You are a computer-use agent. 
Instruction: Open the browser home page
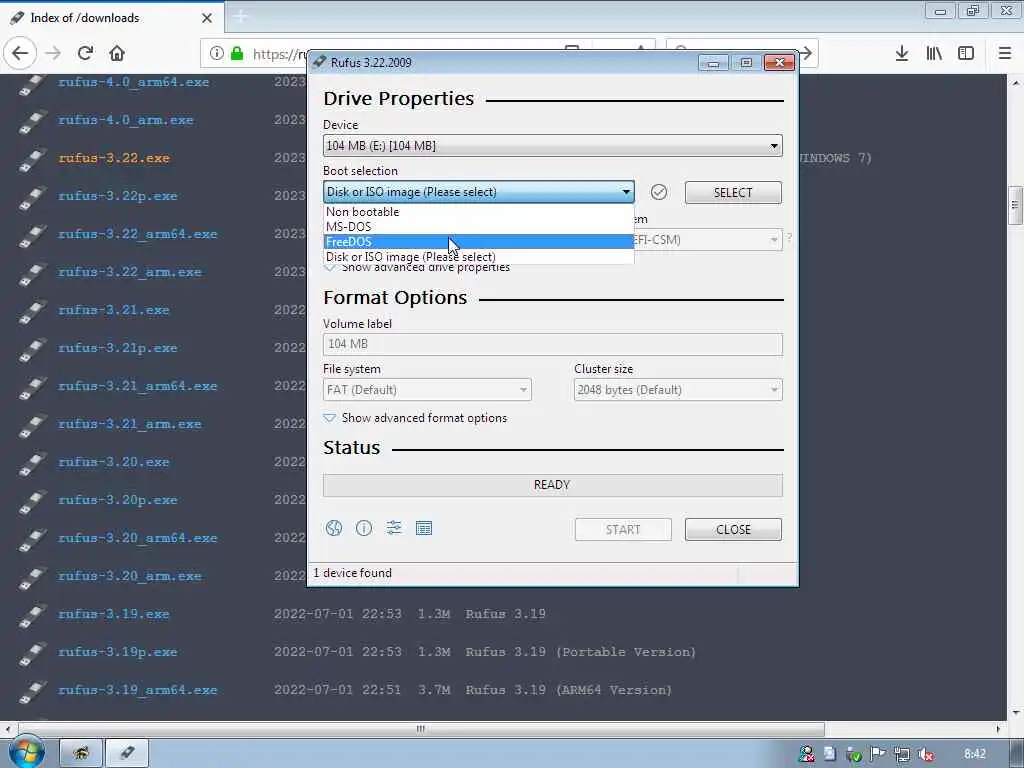tap(117, 53)
